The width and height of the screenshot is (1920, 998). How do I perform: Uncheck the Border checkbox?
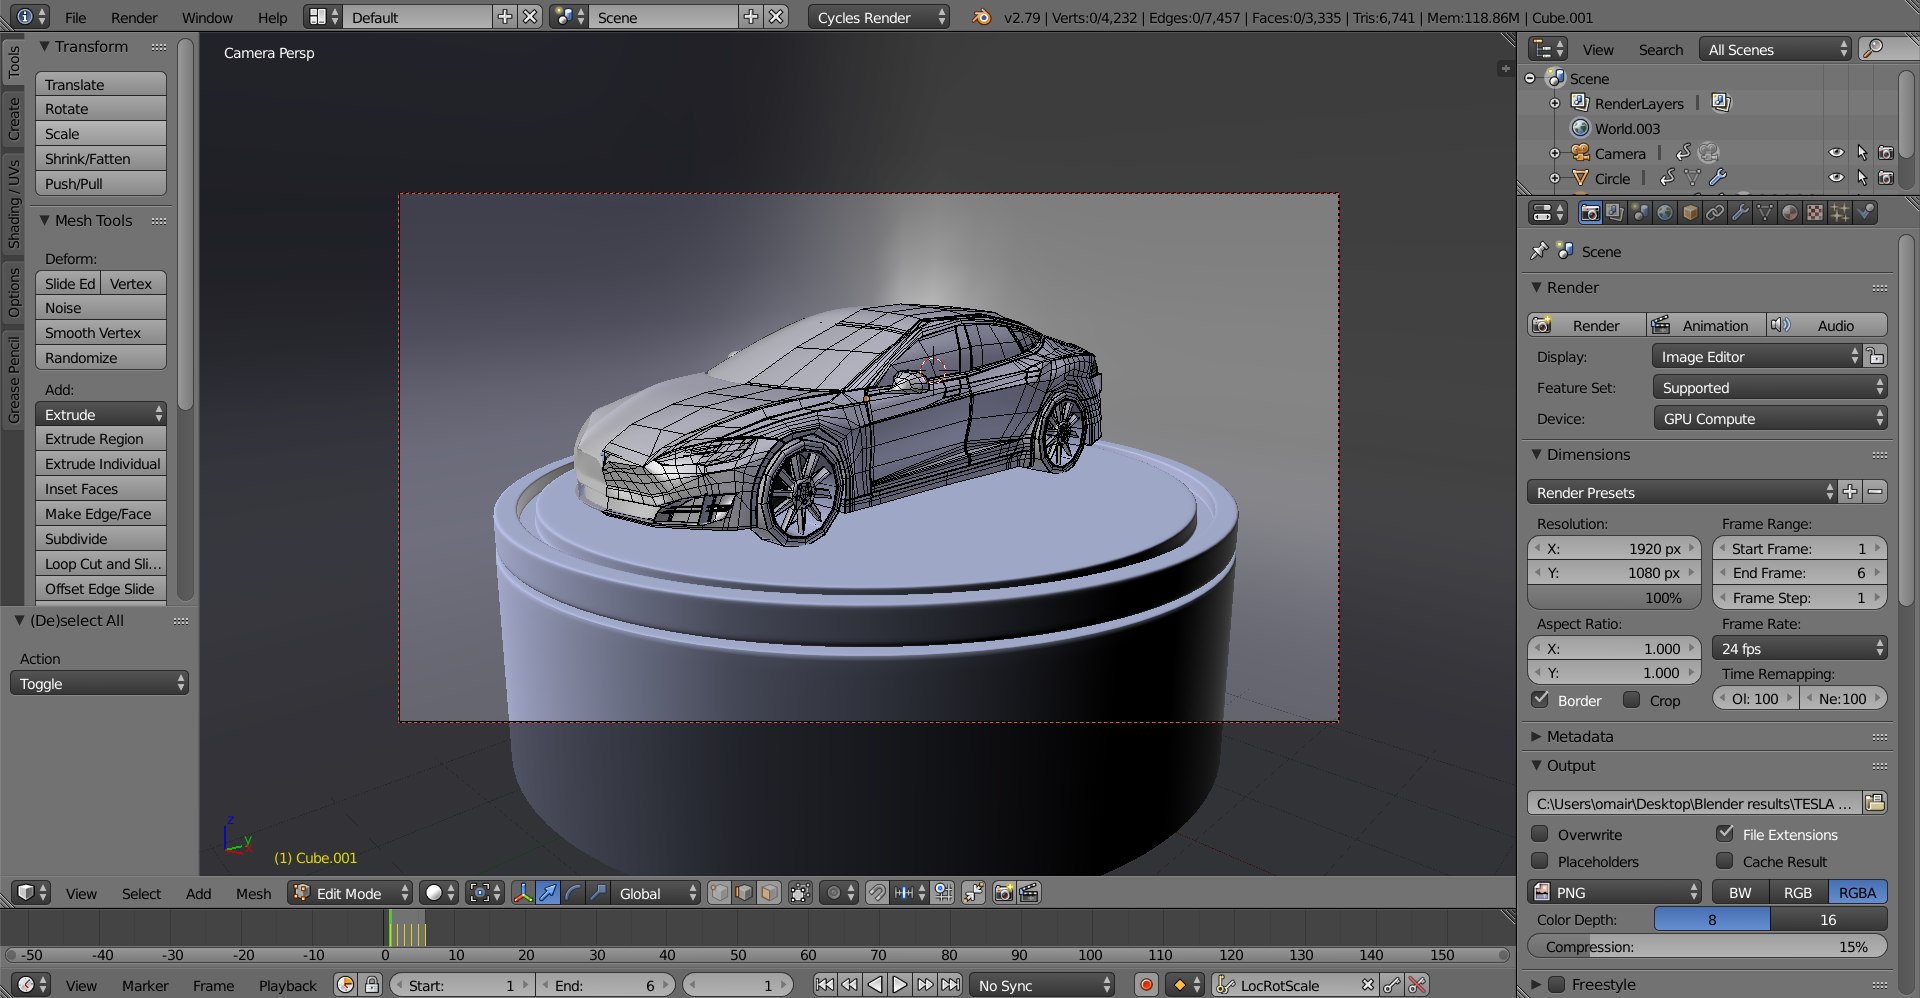coord(1540,700)
